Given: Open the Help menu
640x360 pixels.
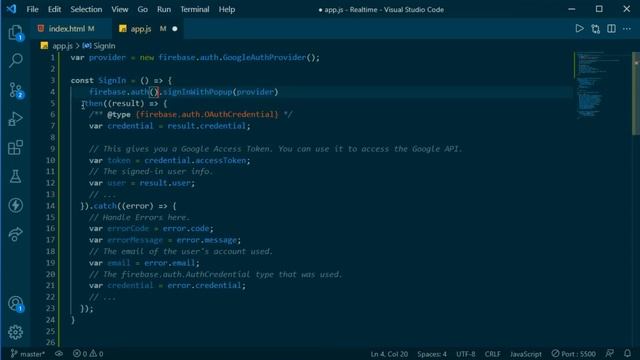Looking at the screenshot, I should click(x=227, y=9).
